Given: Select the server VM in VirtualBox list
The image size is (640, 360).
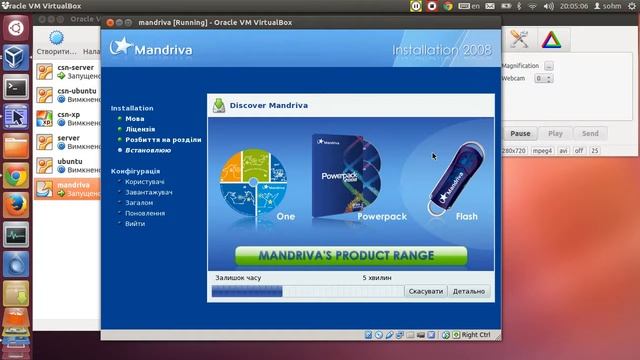Looking at the screenshot, I should point(68,142).
